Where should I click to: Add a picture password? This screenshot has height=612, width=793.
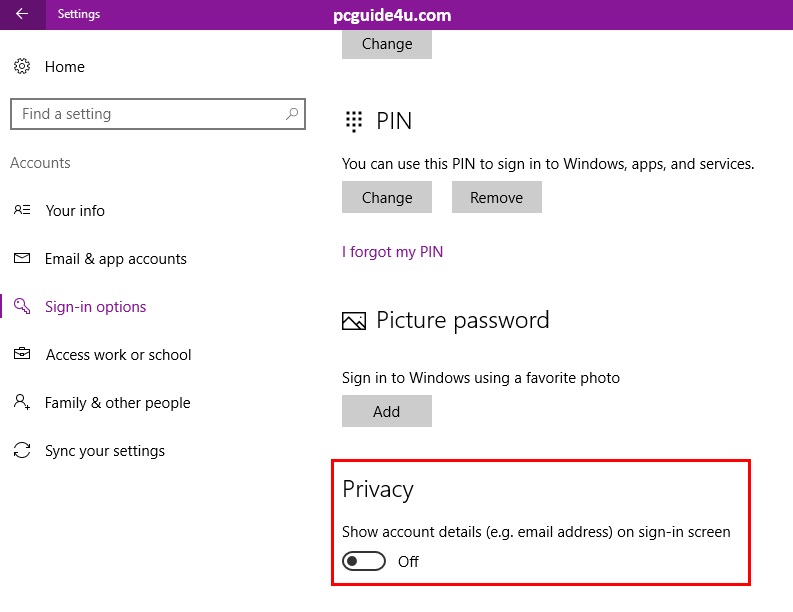pos(387,412)
